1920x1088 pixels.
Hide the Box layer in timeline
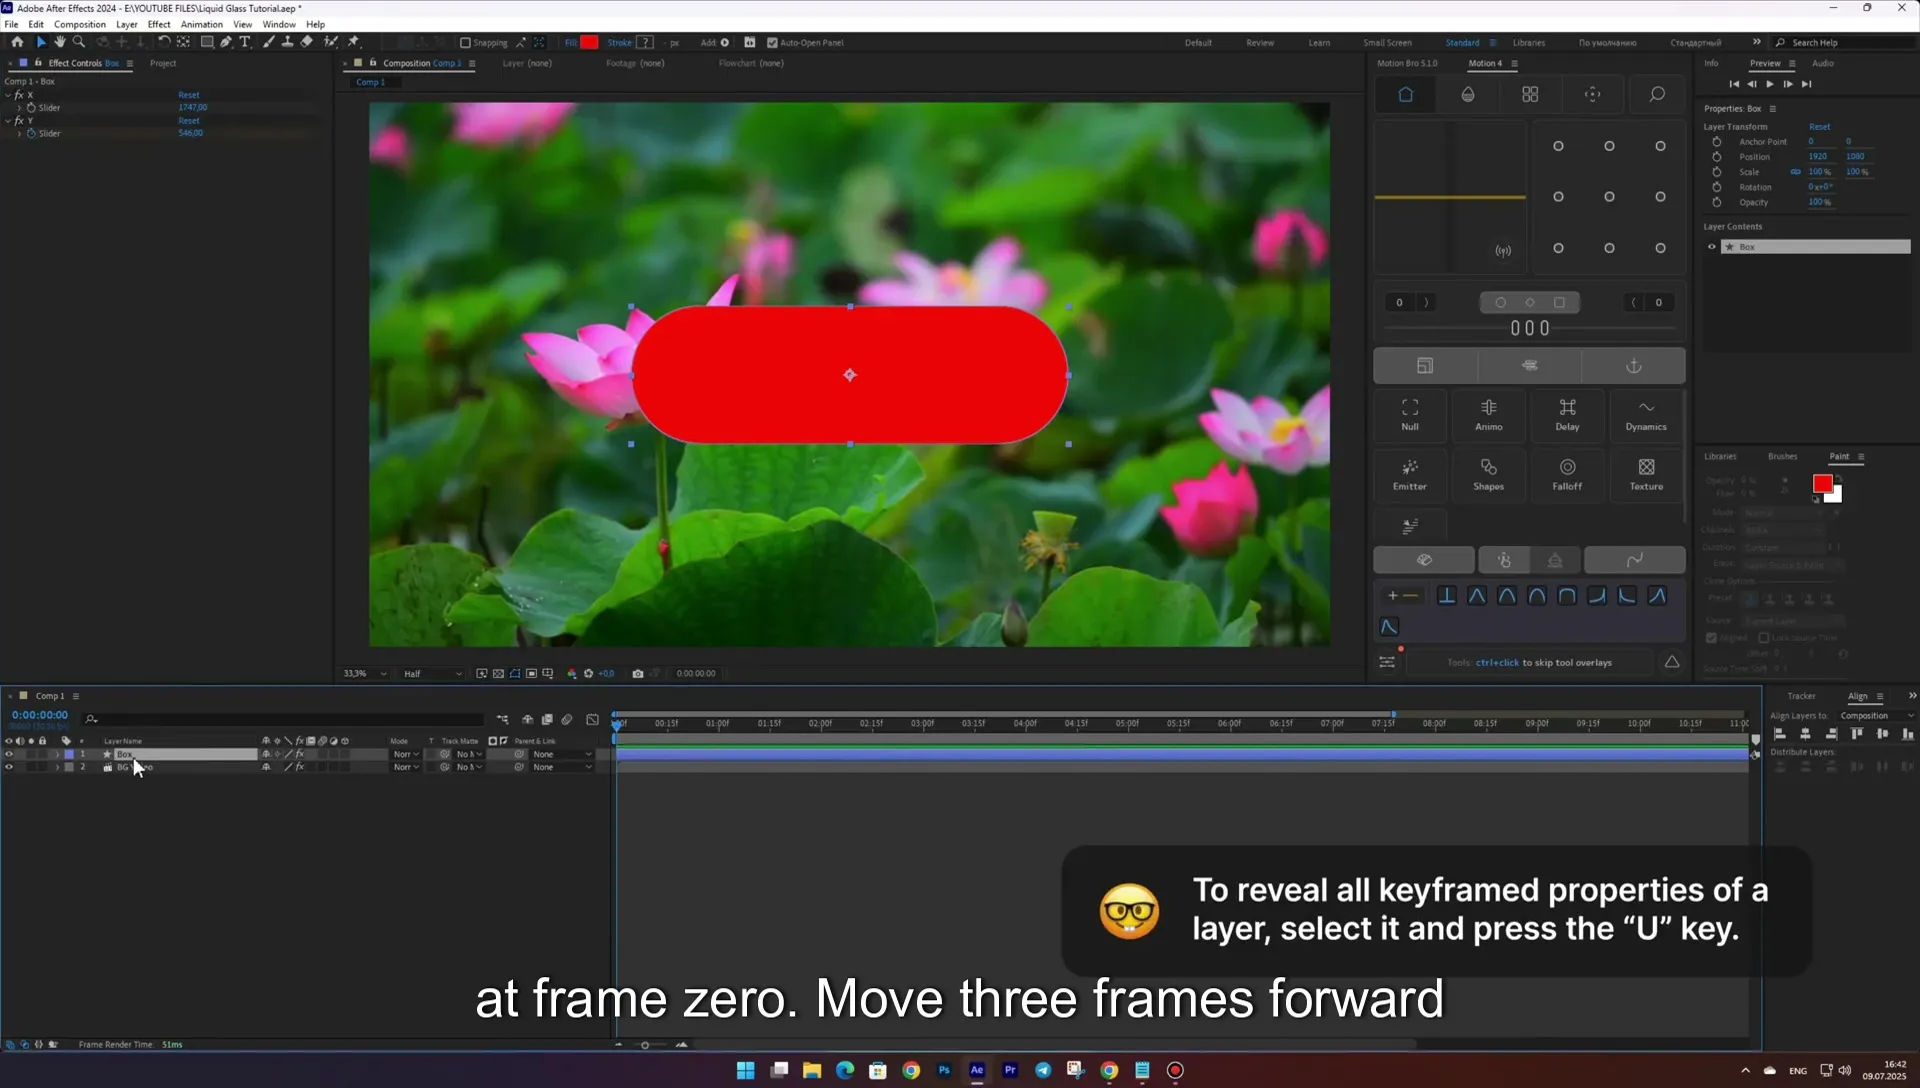(9, 754)
